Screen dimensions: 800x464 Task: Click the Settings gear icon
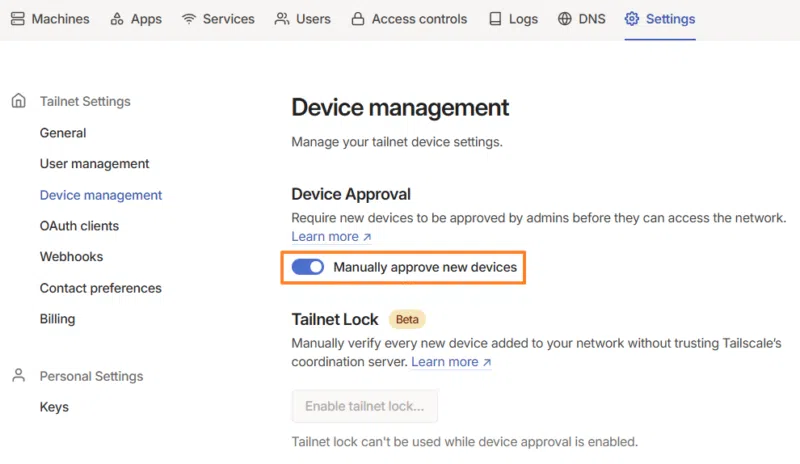(x=632, y=19)
